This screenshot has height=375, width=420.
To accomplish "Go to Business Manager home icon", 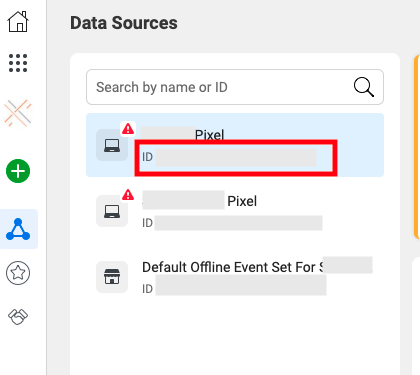I will coord(18,22).
